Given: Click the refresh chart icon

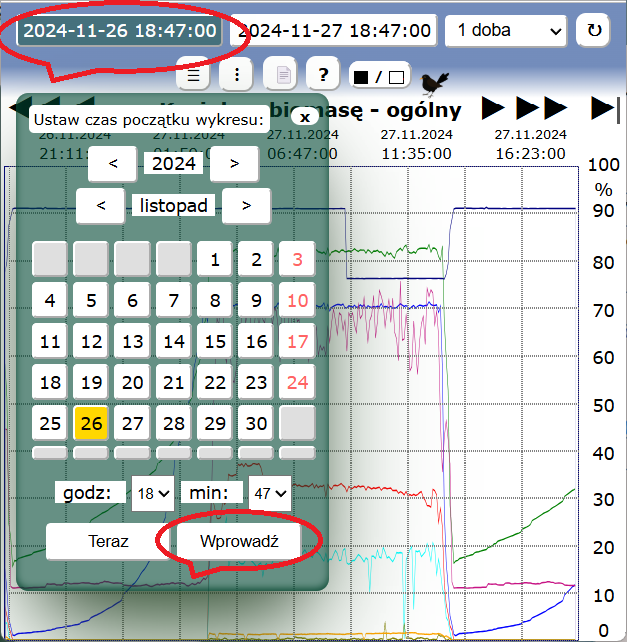Looking at the screenshot, I should [x=594, y=30].
